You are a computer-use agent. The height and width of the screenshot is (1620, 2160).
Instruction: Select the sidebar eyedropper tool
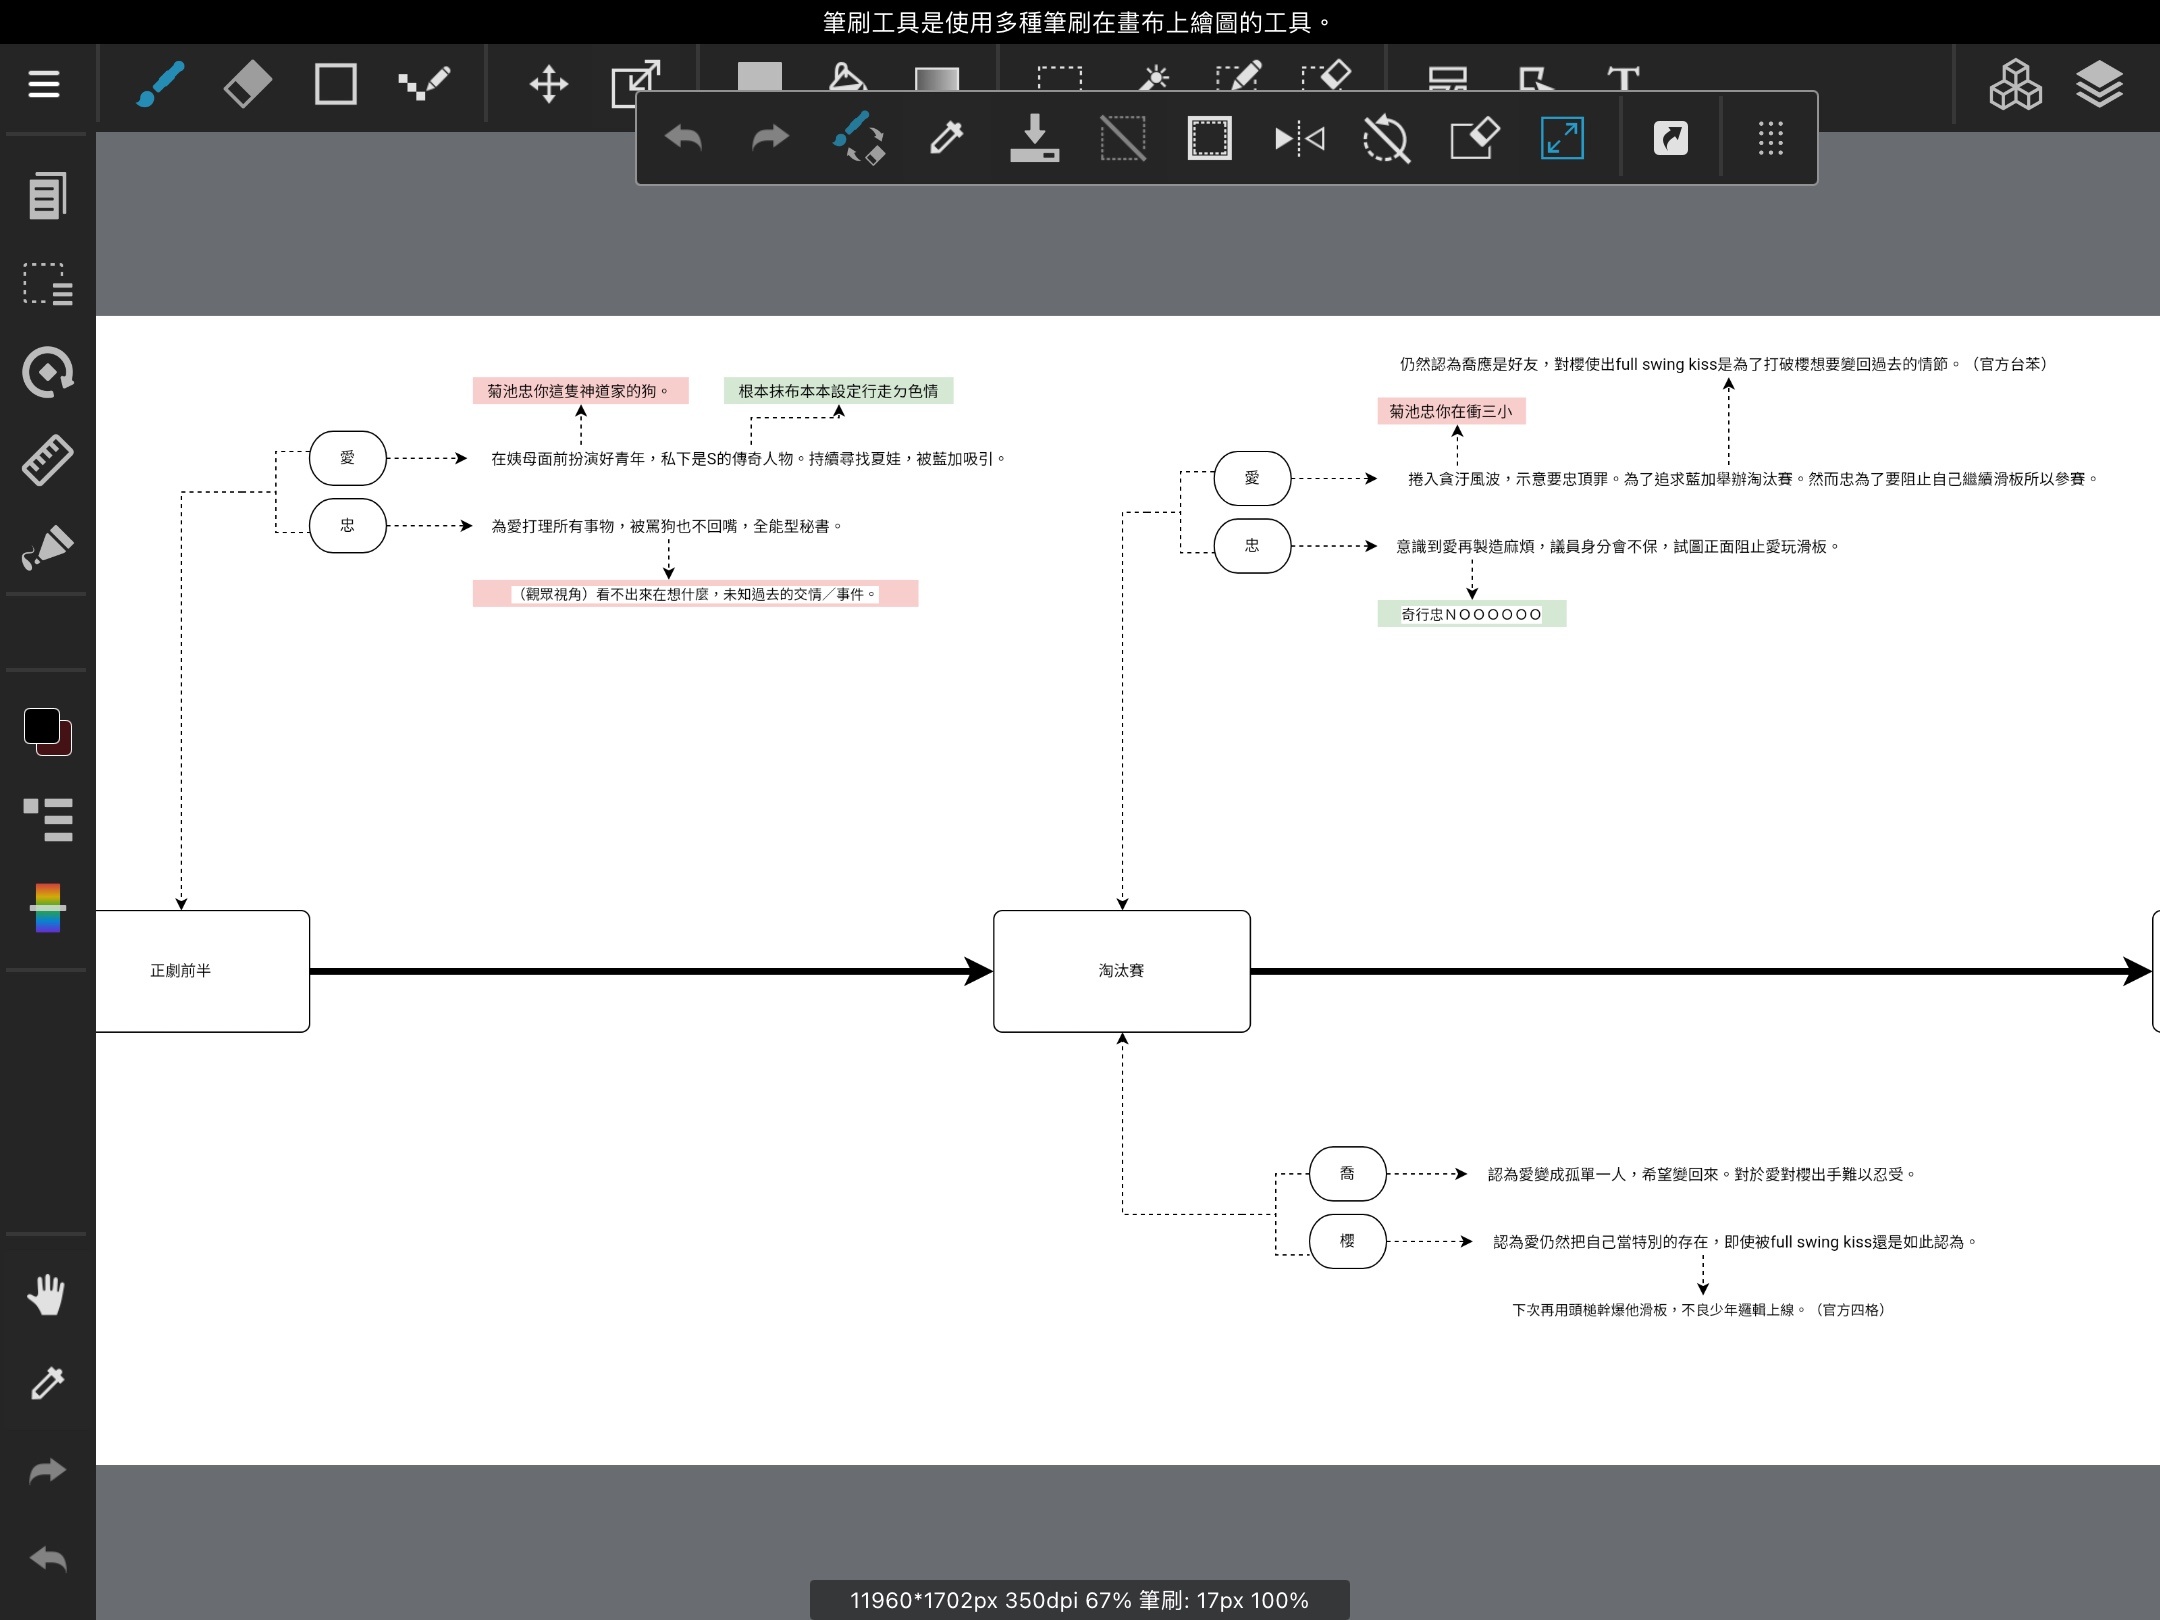pos(47,1383)
